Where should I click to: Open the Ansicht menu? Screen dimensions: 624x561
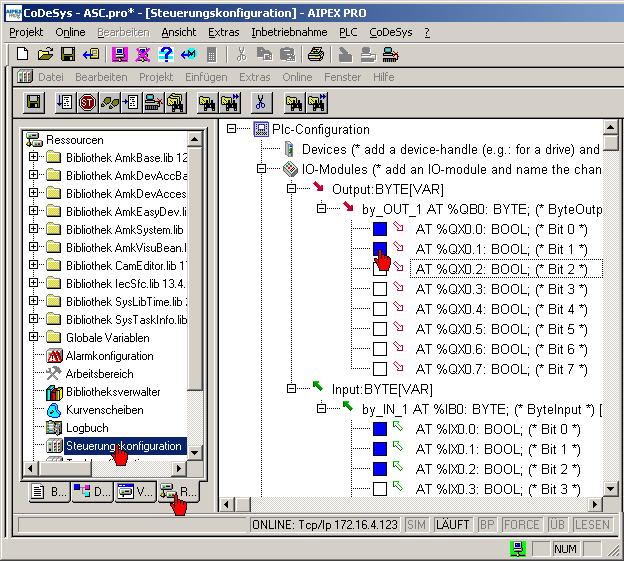(x=179, y=32)
